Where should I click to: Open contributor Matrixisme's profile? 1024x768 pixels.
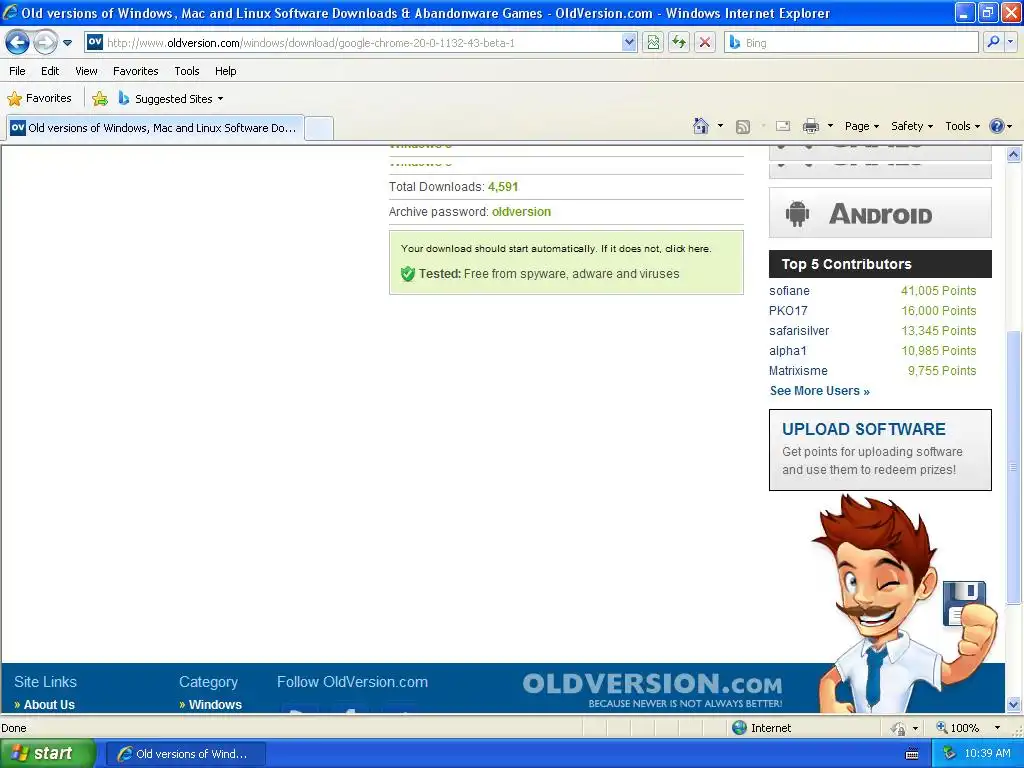click(x=798, y=371)
